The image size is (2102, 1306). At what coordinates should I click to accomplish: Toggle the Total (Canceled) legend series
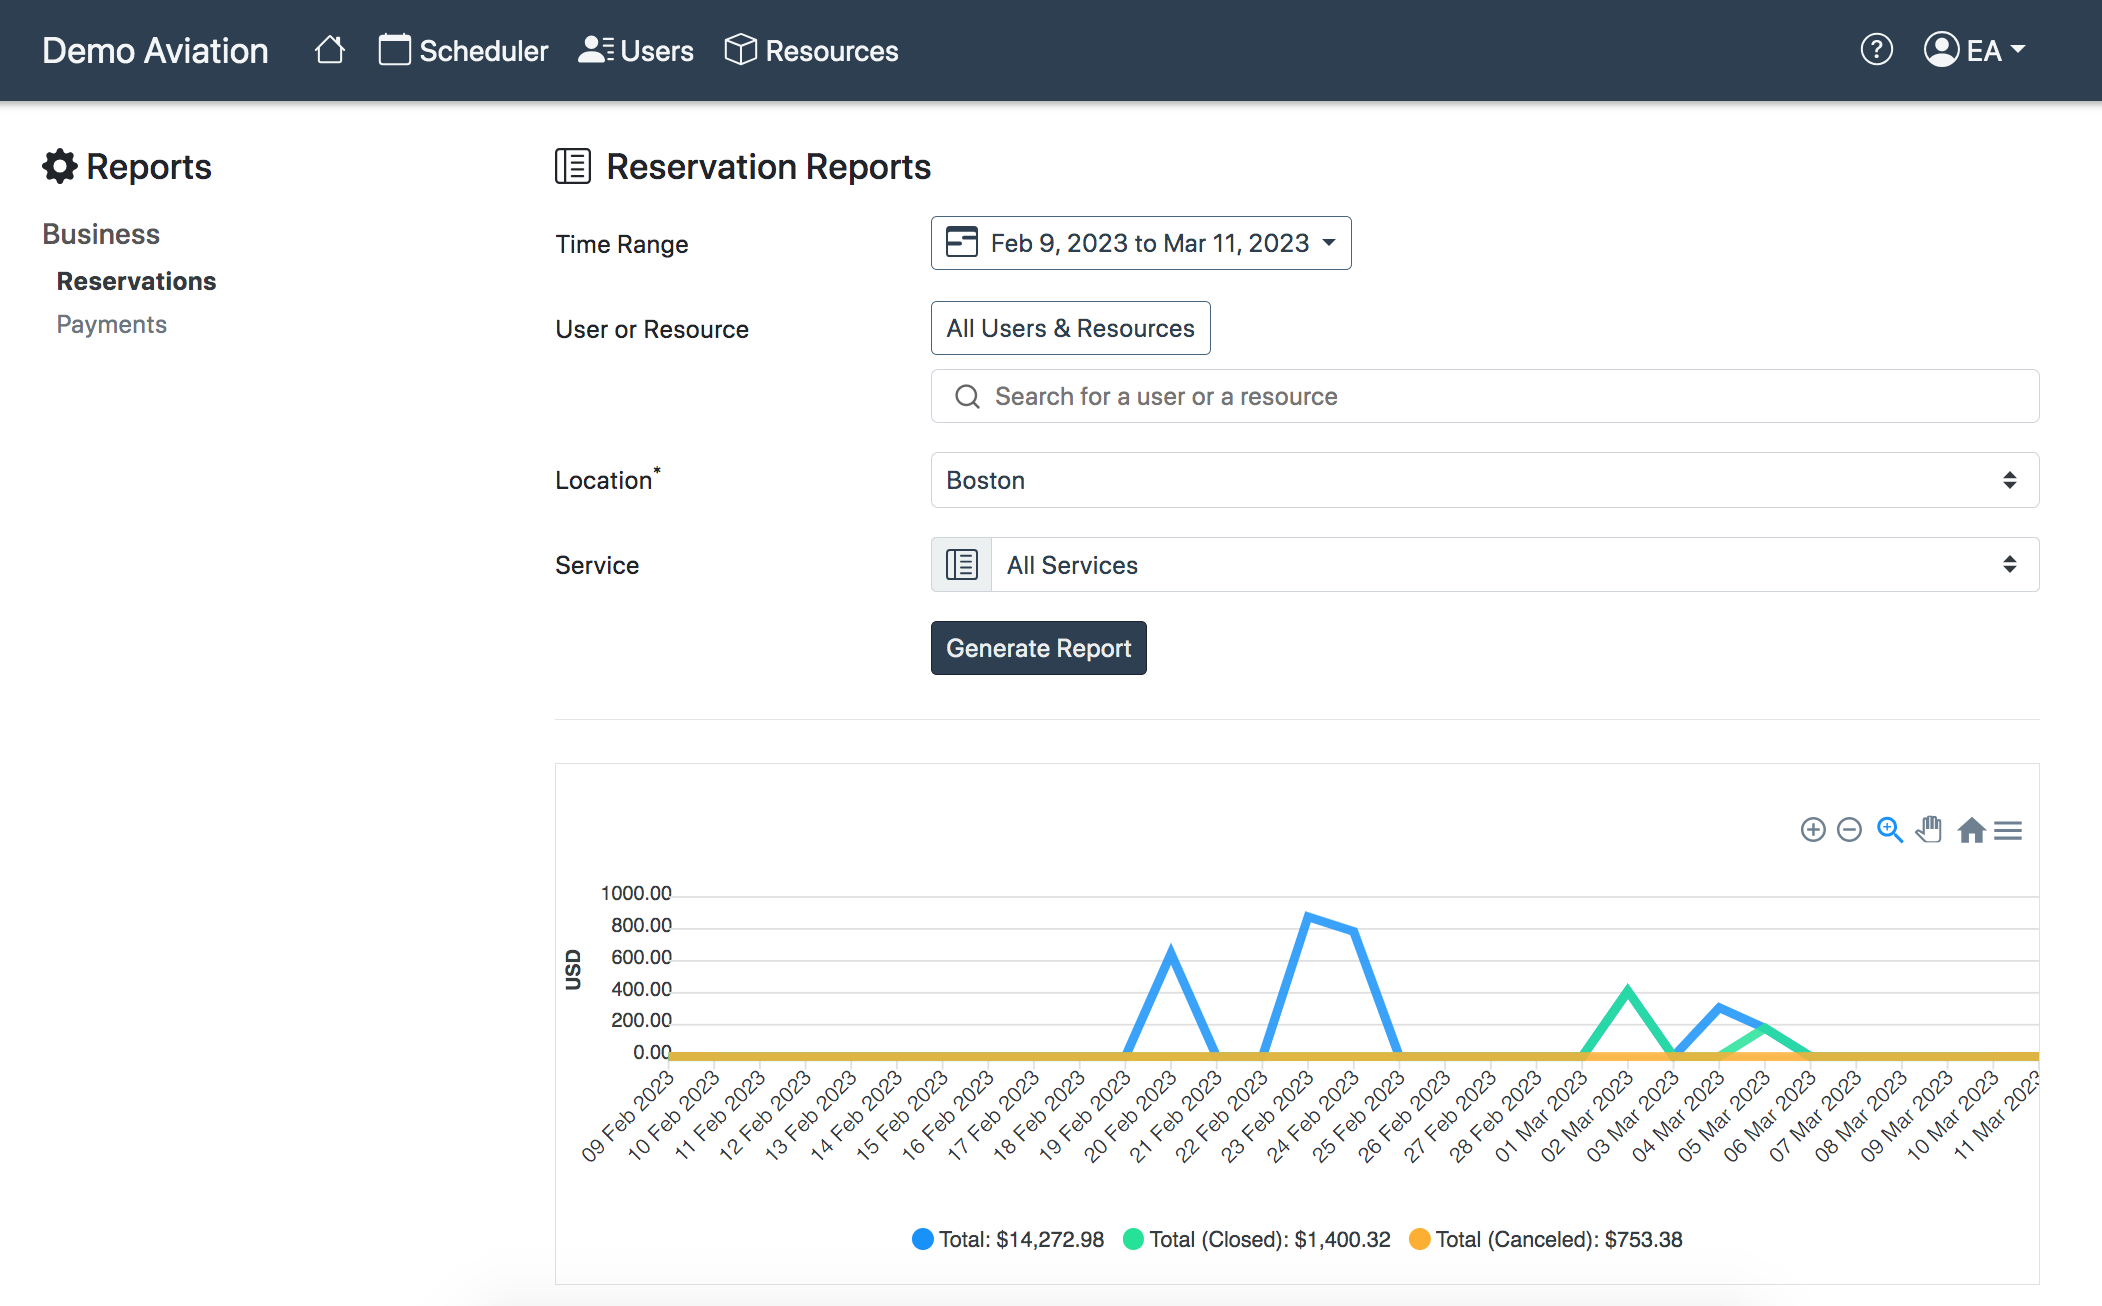1546,1239
